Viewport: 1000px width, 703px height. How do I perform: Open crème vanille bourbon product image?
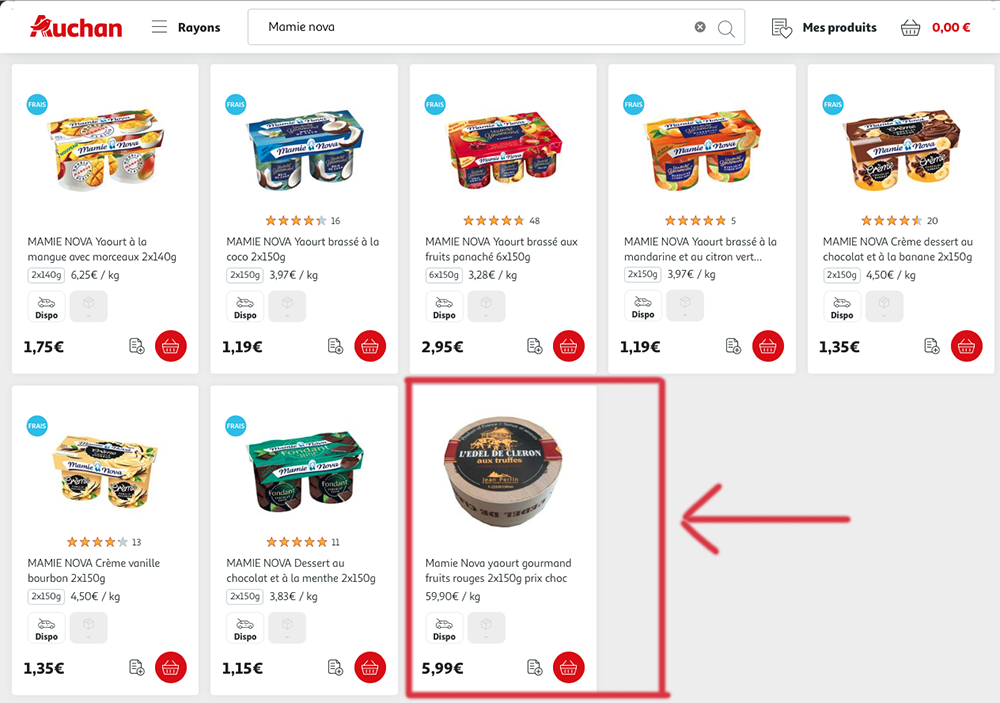(106, 472)
